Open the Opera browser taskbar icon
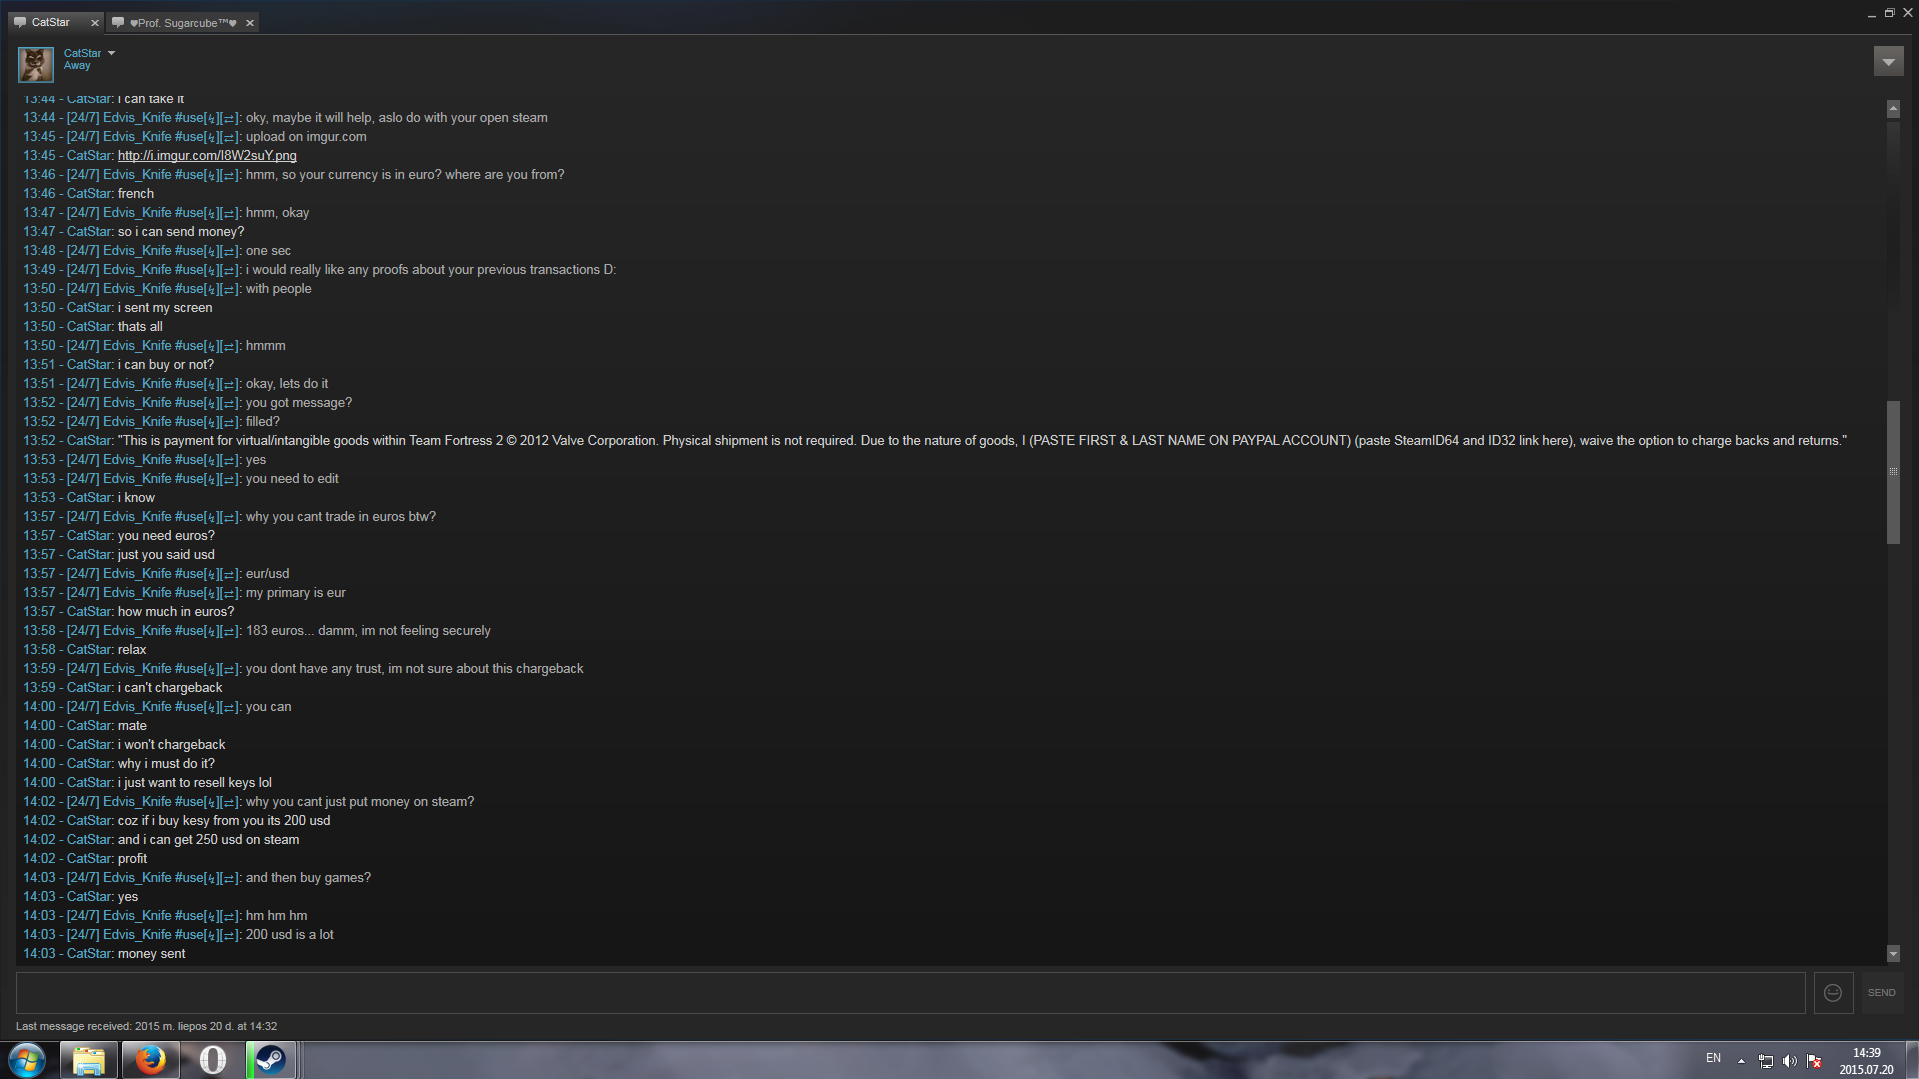The height and width of the screenshot is (1079, 1919). point(212,1059)
